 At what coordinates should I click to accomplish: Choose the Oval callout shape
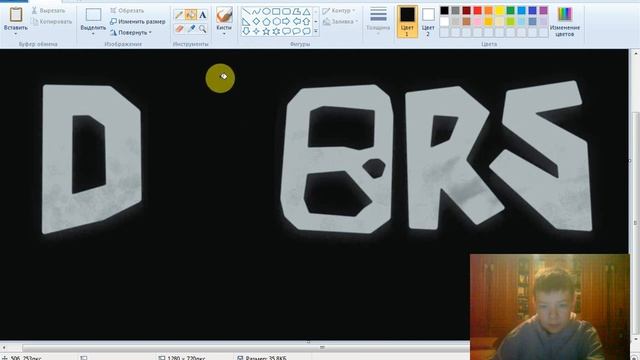[x=296, y=31]
